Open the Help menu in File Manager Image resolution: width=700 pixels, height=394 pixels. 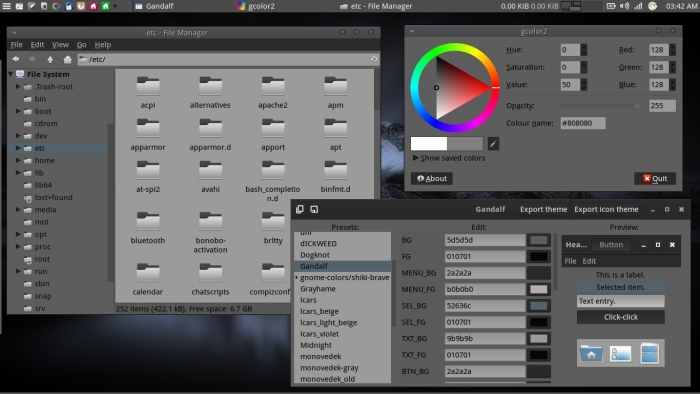pyautogui.click(x=103, y=45)
